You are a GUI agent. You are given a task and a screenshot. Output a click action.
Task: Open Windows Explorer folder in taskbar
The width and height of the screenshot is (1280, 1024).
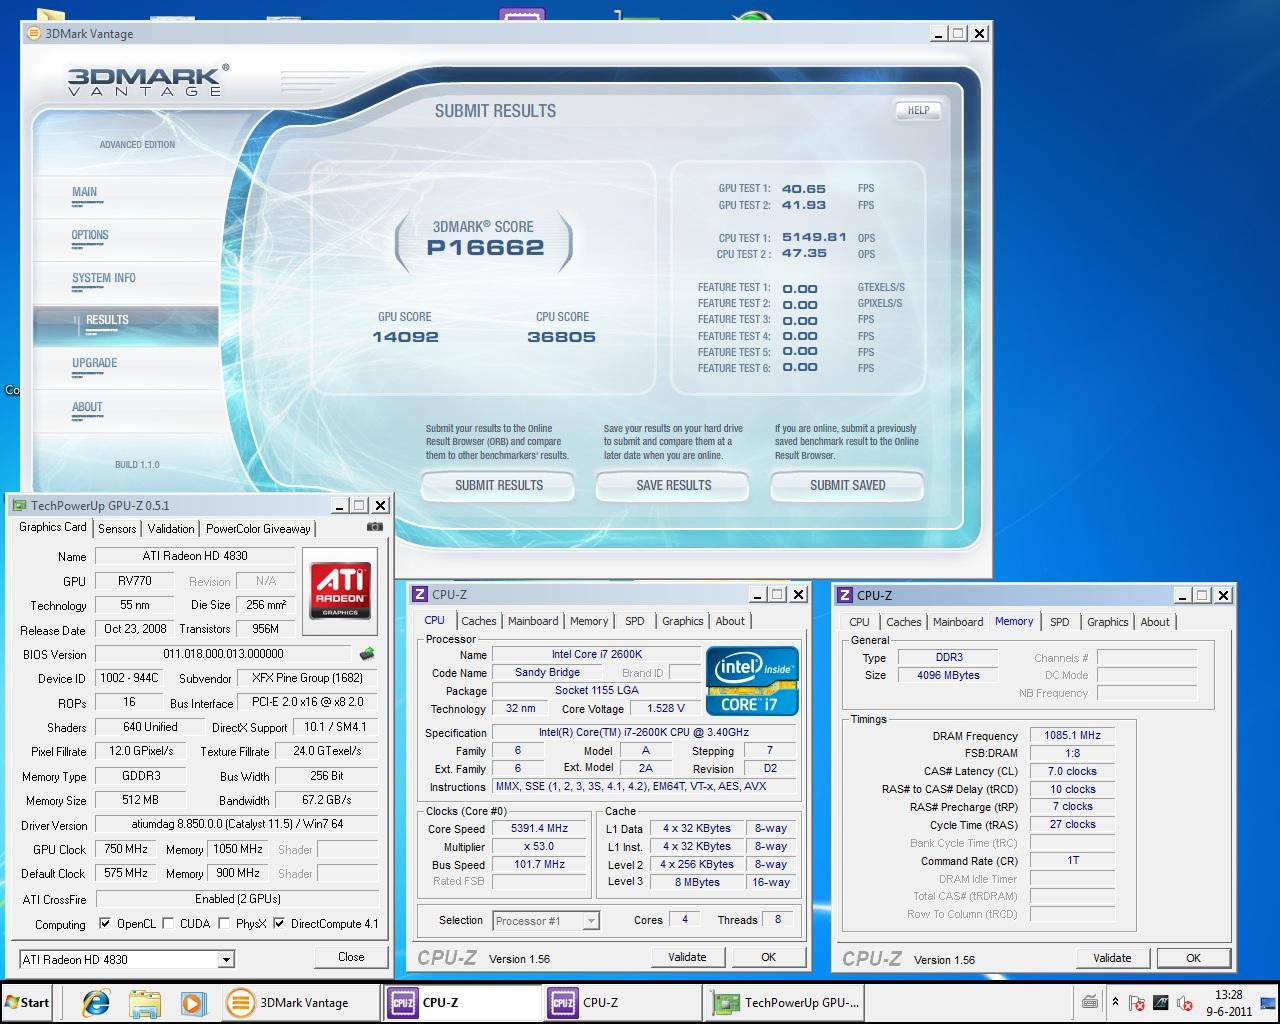coord(145,1003)
